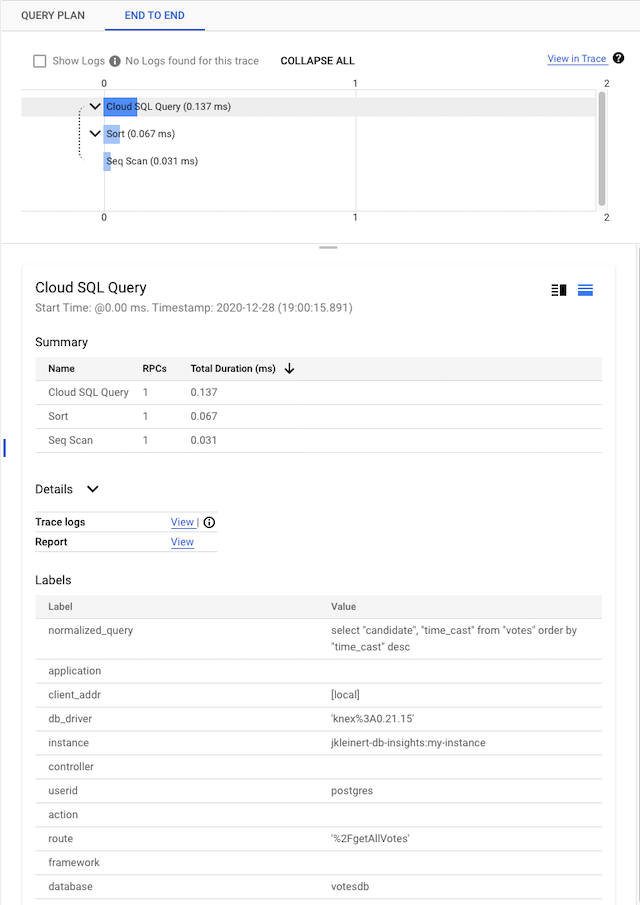Click the info icon beside Trace logs View
This screenshot has height=905, width=640.
tap(209, 522)
